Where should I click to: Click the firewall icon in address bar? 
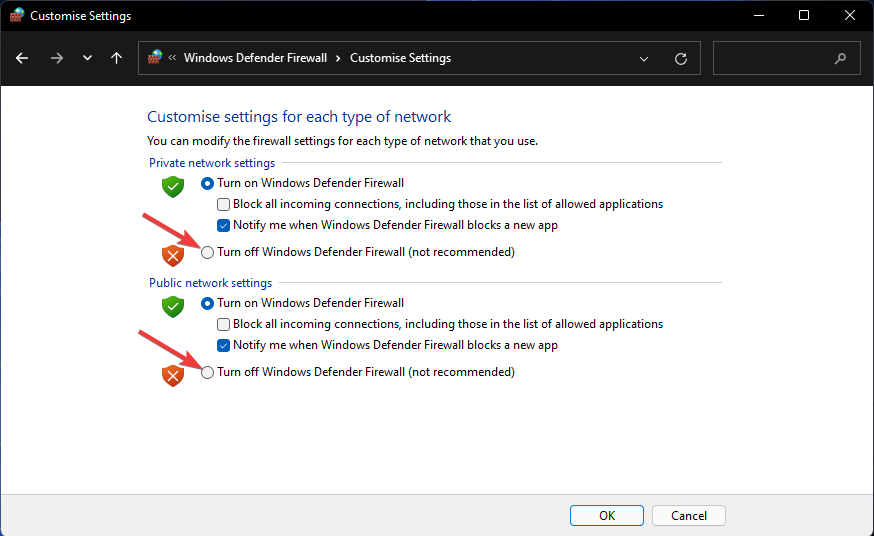point(154,57)
